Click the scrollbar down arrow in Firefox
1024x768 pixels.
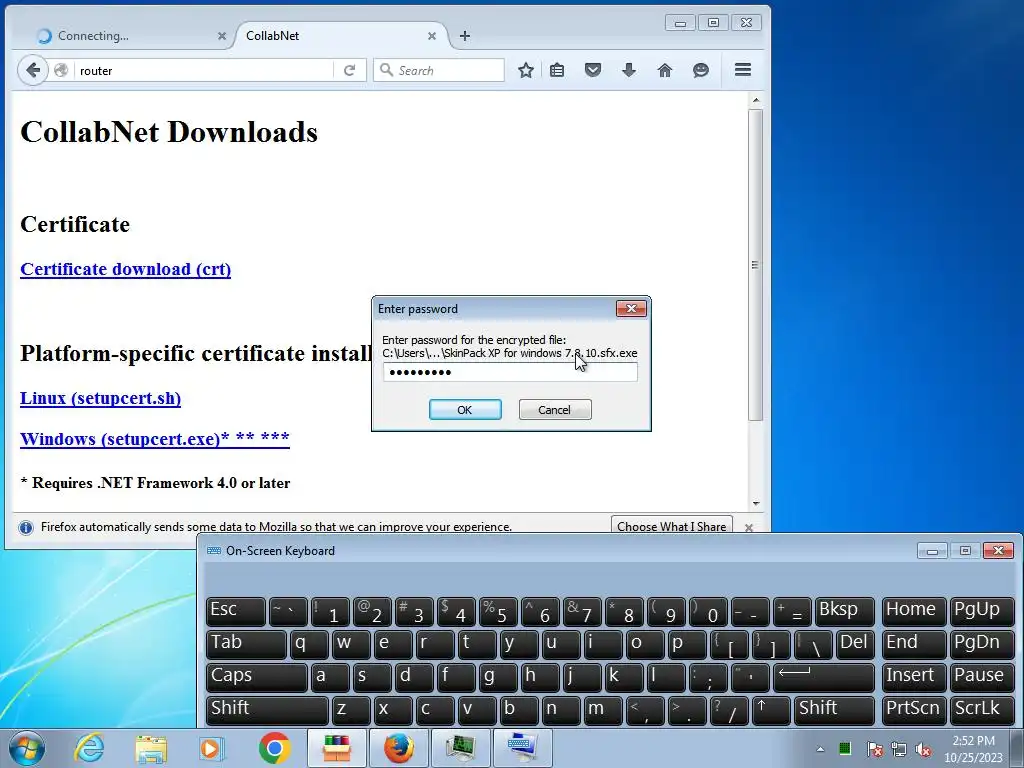click(756, 504)
